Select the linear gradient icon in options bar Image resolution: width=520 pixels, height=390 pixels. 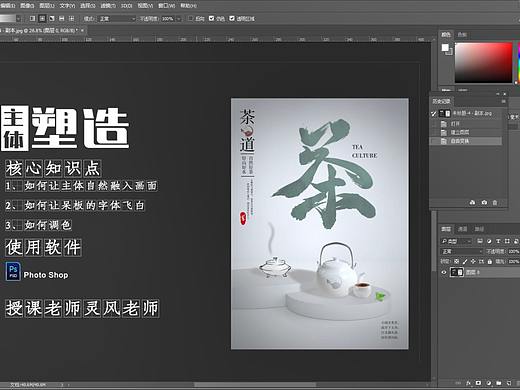pos(32,19)
